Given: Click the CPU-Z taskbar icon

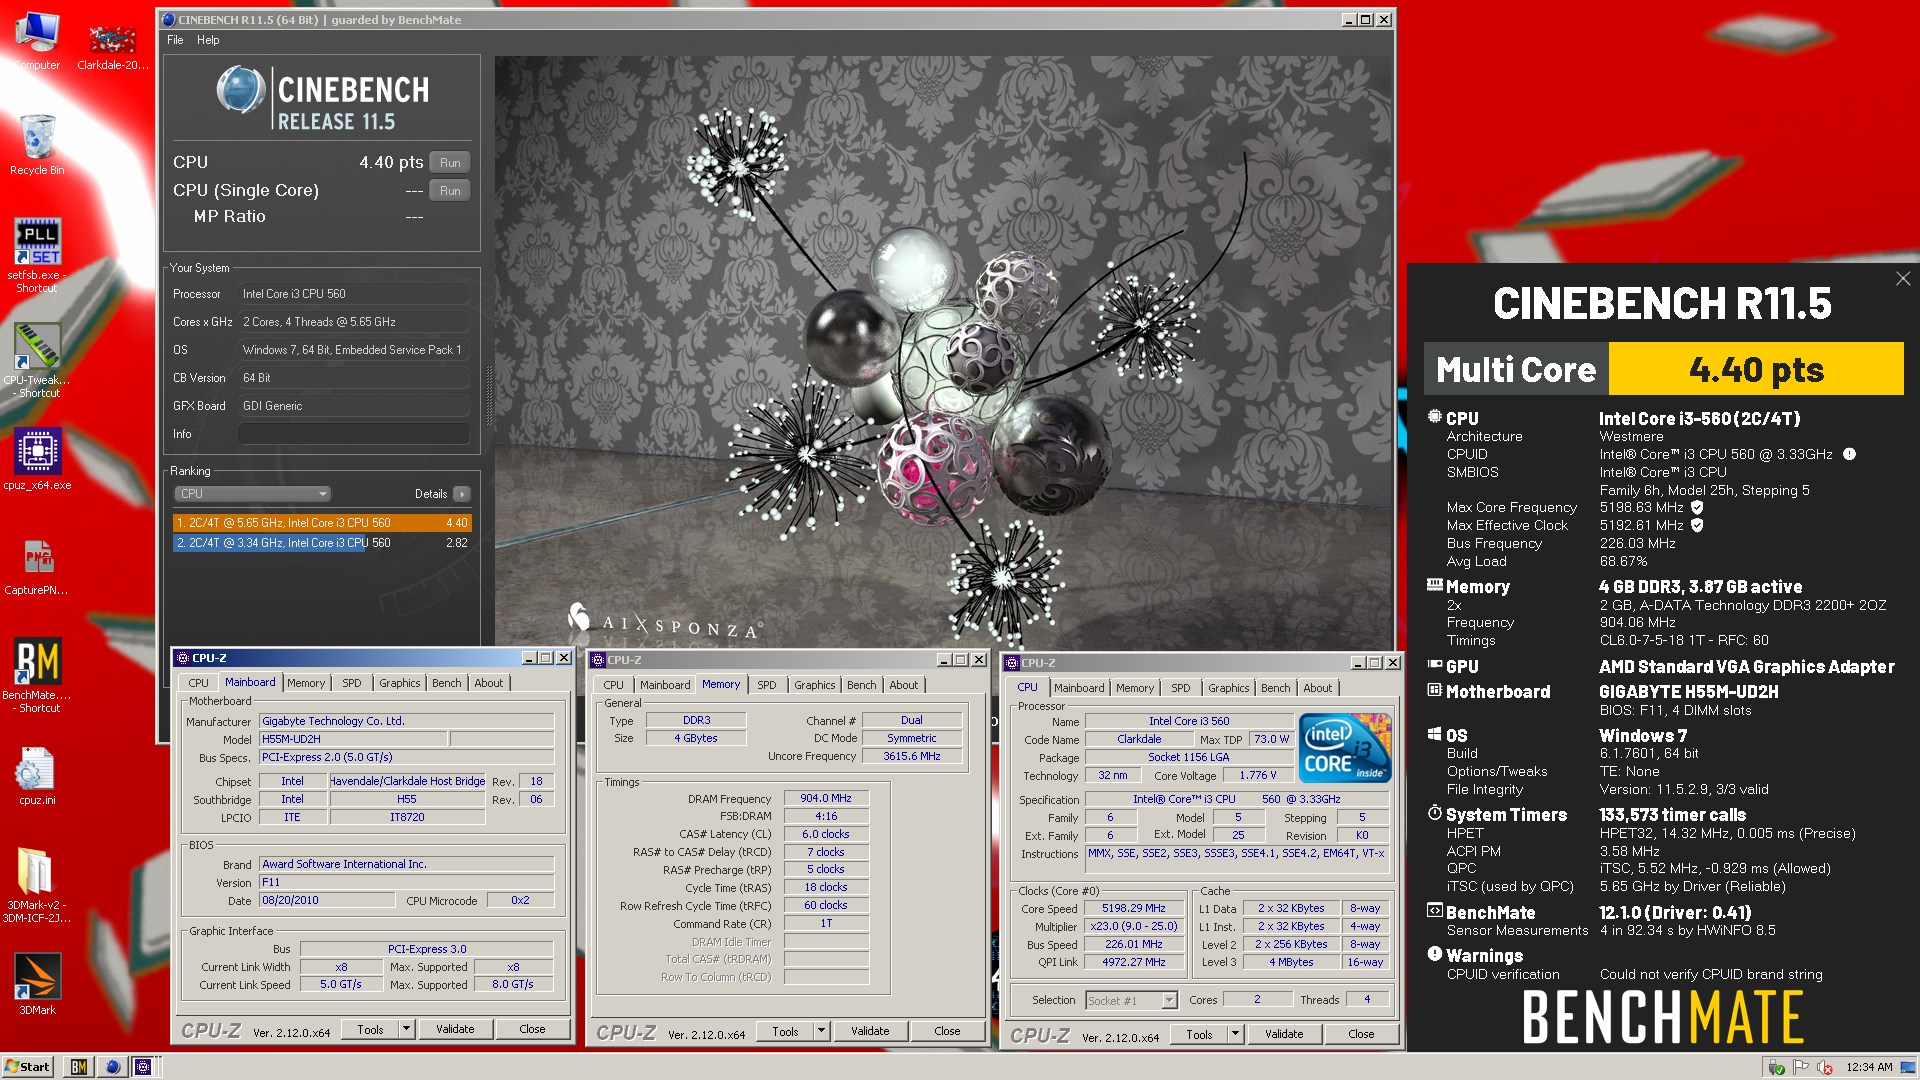Looking at the screenshot, I should tap(143, 1067).
